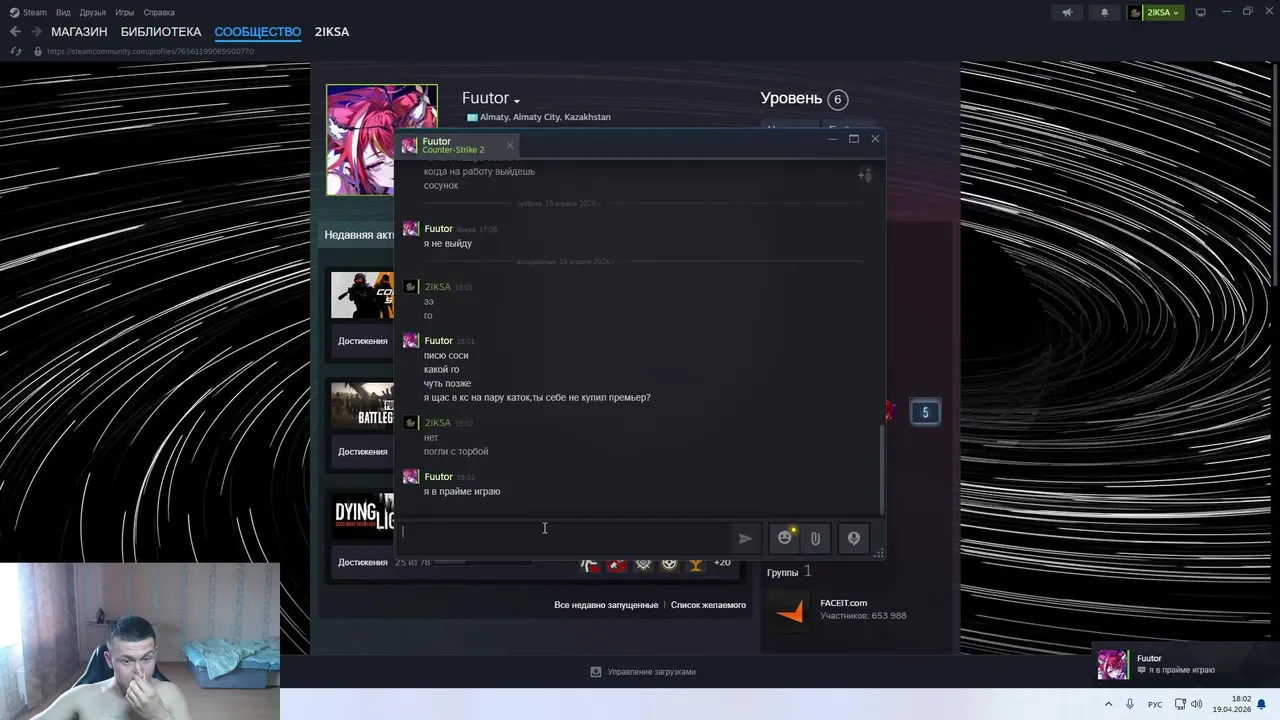Open the Dying Light game thumbnail
This screenshot has height=720, width=1280.
click(x=362, y=516)
